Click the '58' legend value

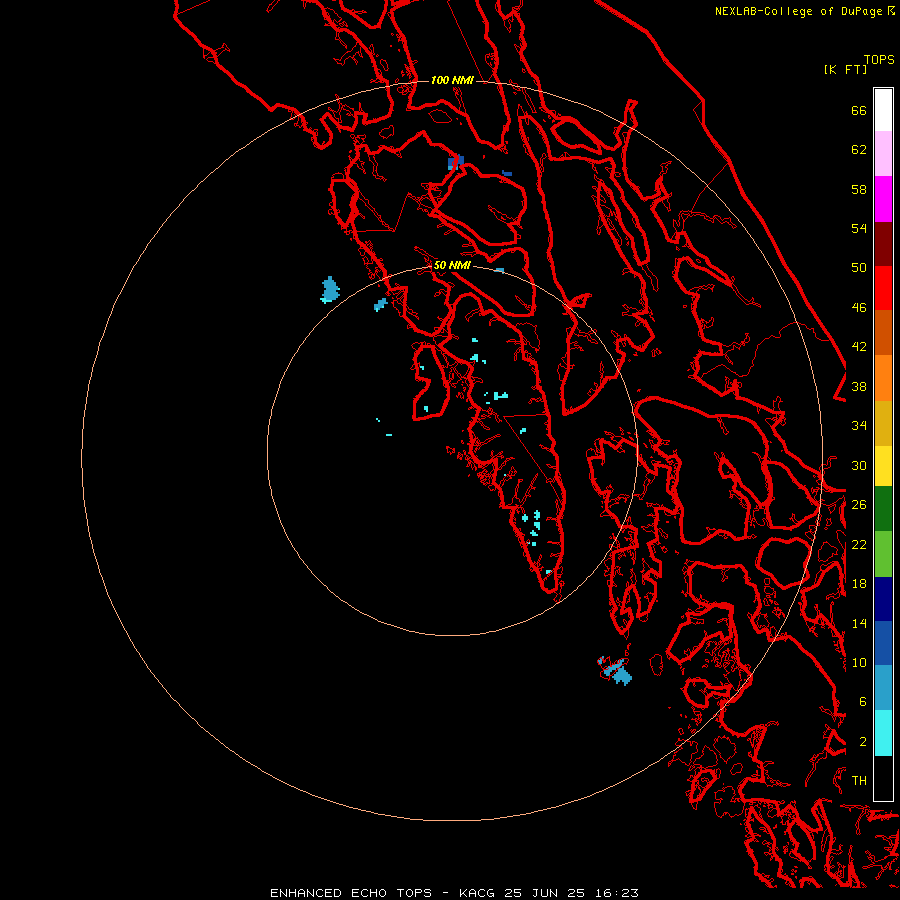[859, 189]
